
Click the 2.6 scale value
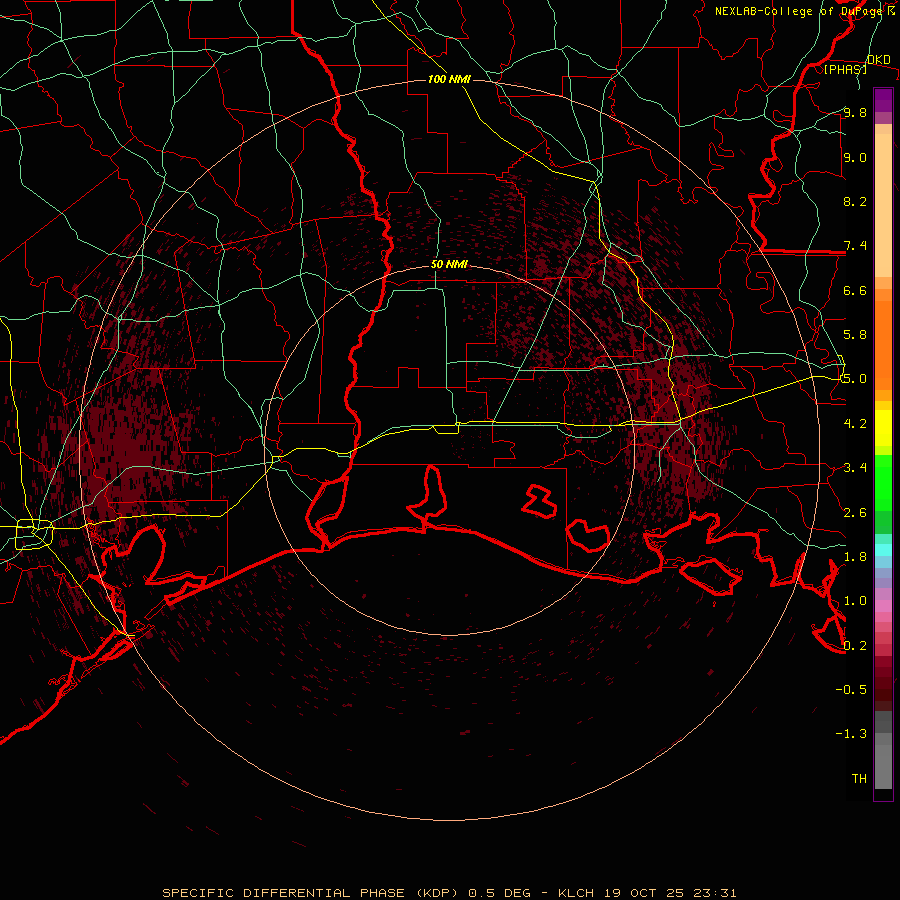tap(855, 513)
